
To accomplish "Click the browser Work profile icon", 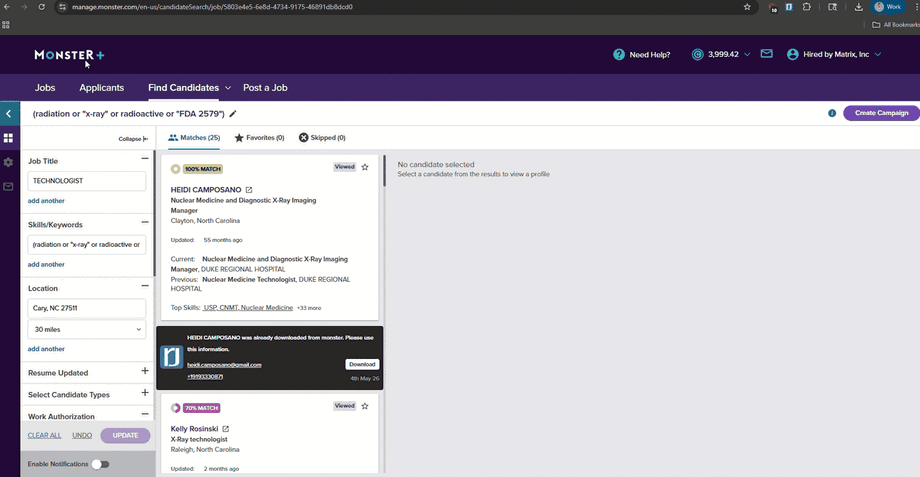I will pos(887,7).
